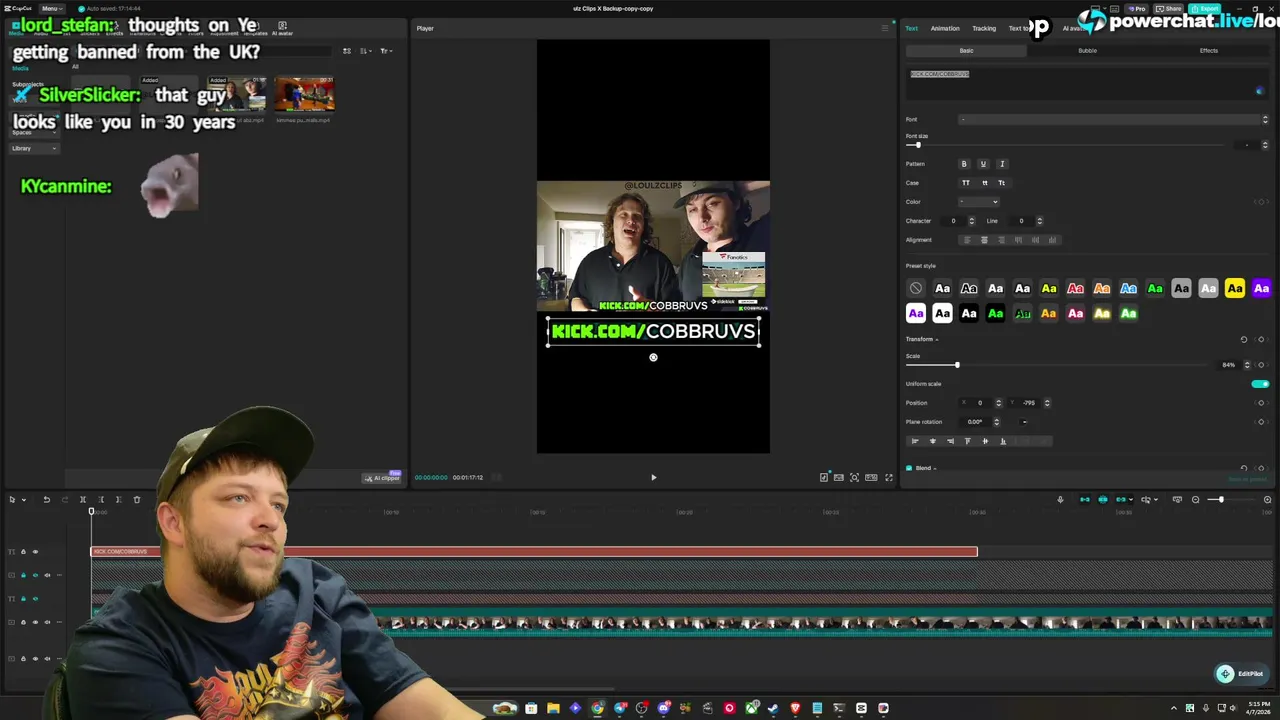Screen dimensions: 1280x720
Task: Open the text Color dropdown
Action: pyautogui.click(x=979, y=202)
